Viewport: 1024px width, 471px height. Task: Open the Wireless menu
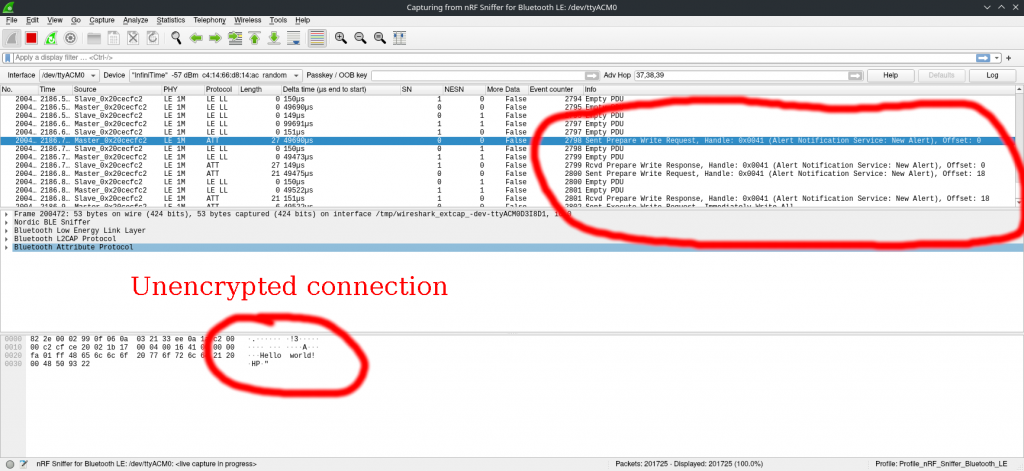248,20
